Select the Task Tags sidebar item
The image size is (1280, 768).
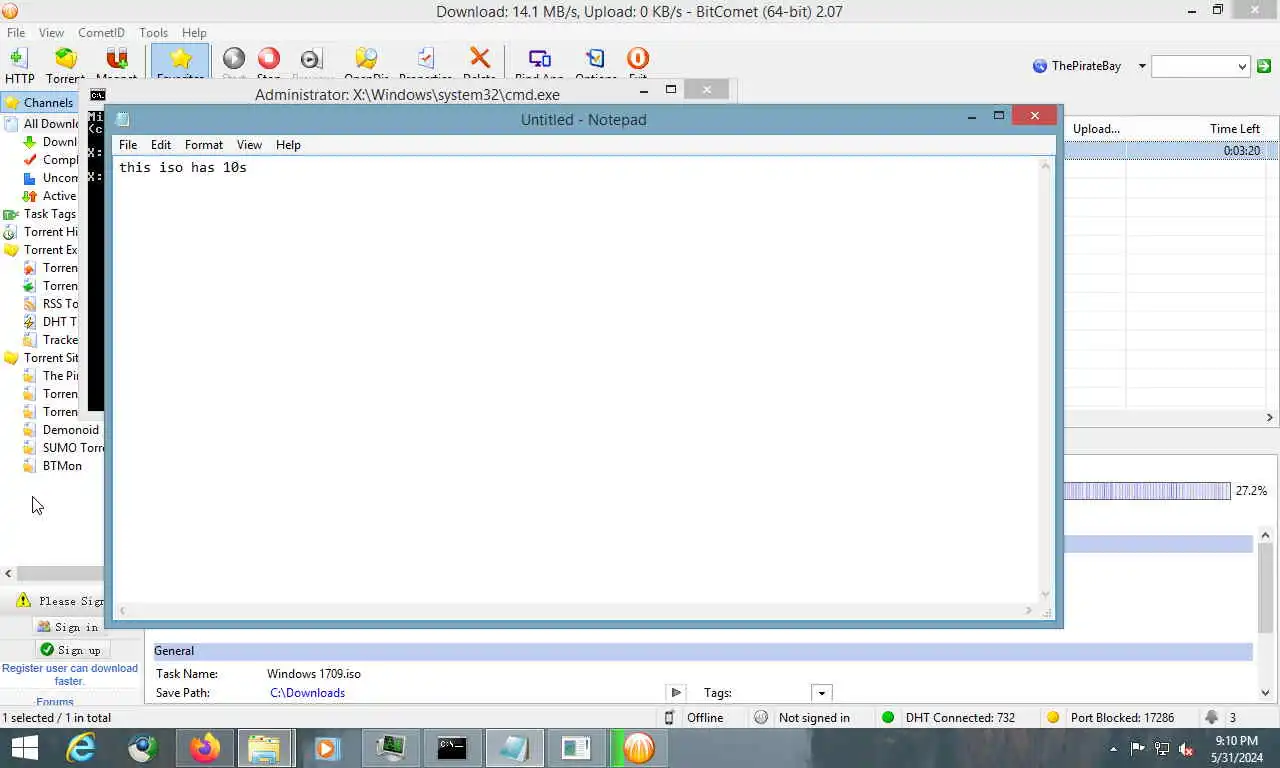(x=50, y=213)
